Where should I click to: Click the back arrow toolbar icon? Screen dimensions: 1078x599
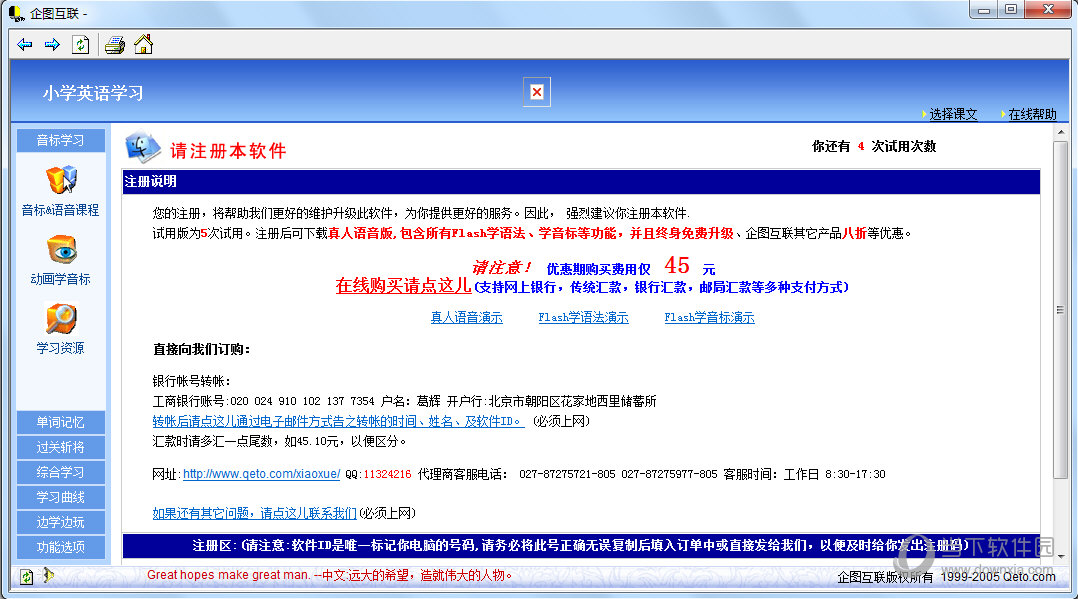click(x=25, y=45)
